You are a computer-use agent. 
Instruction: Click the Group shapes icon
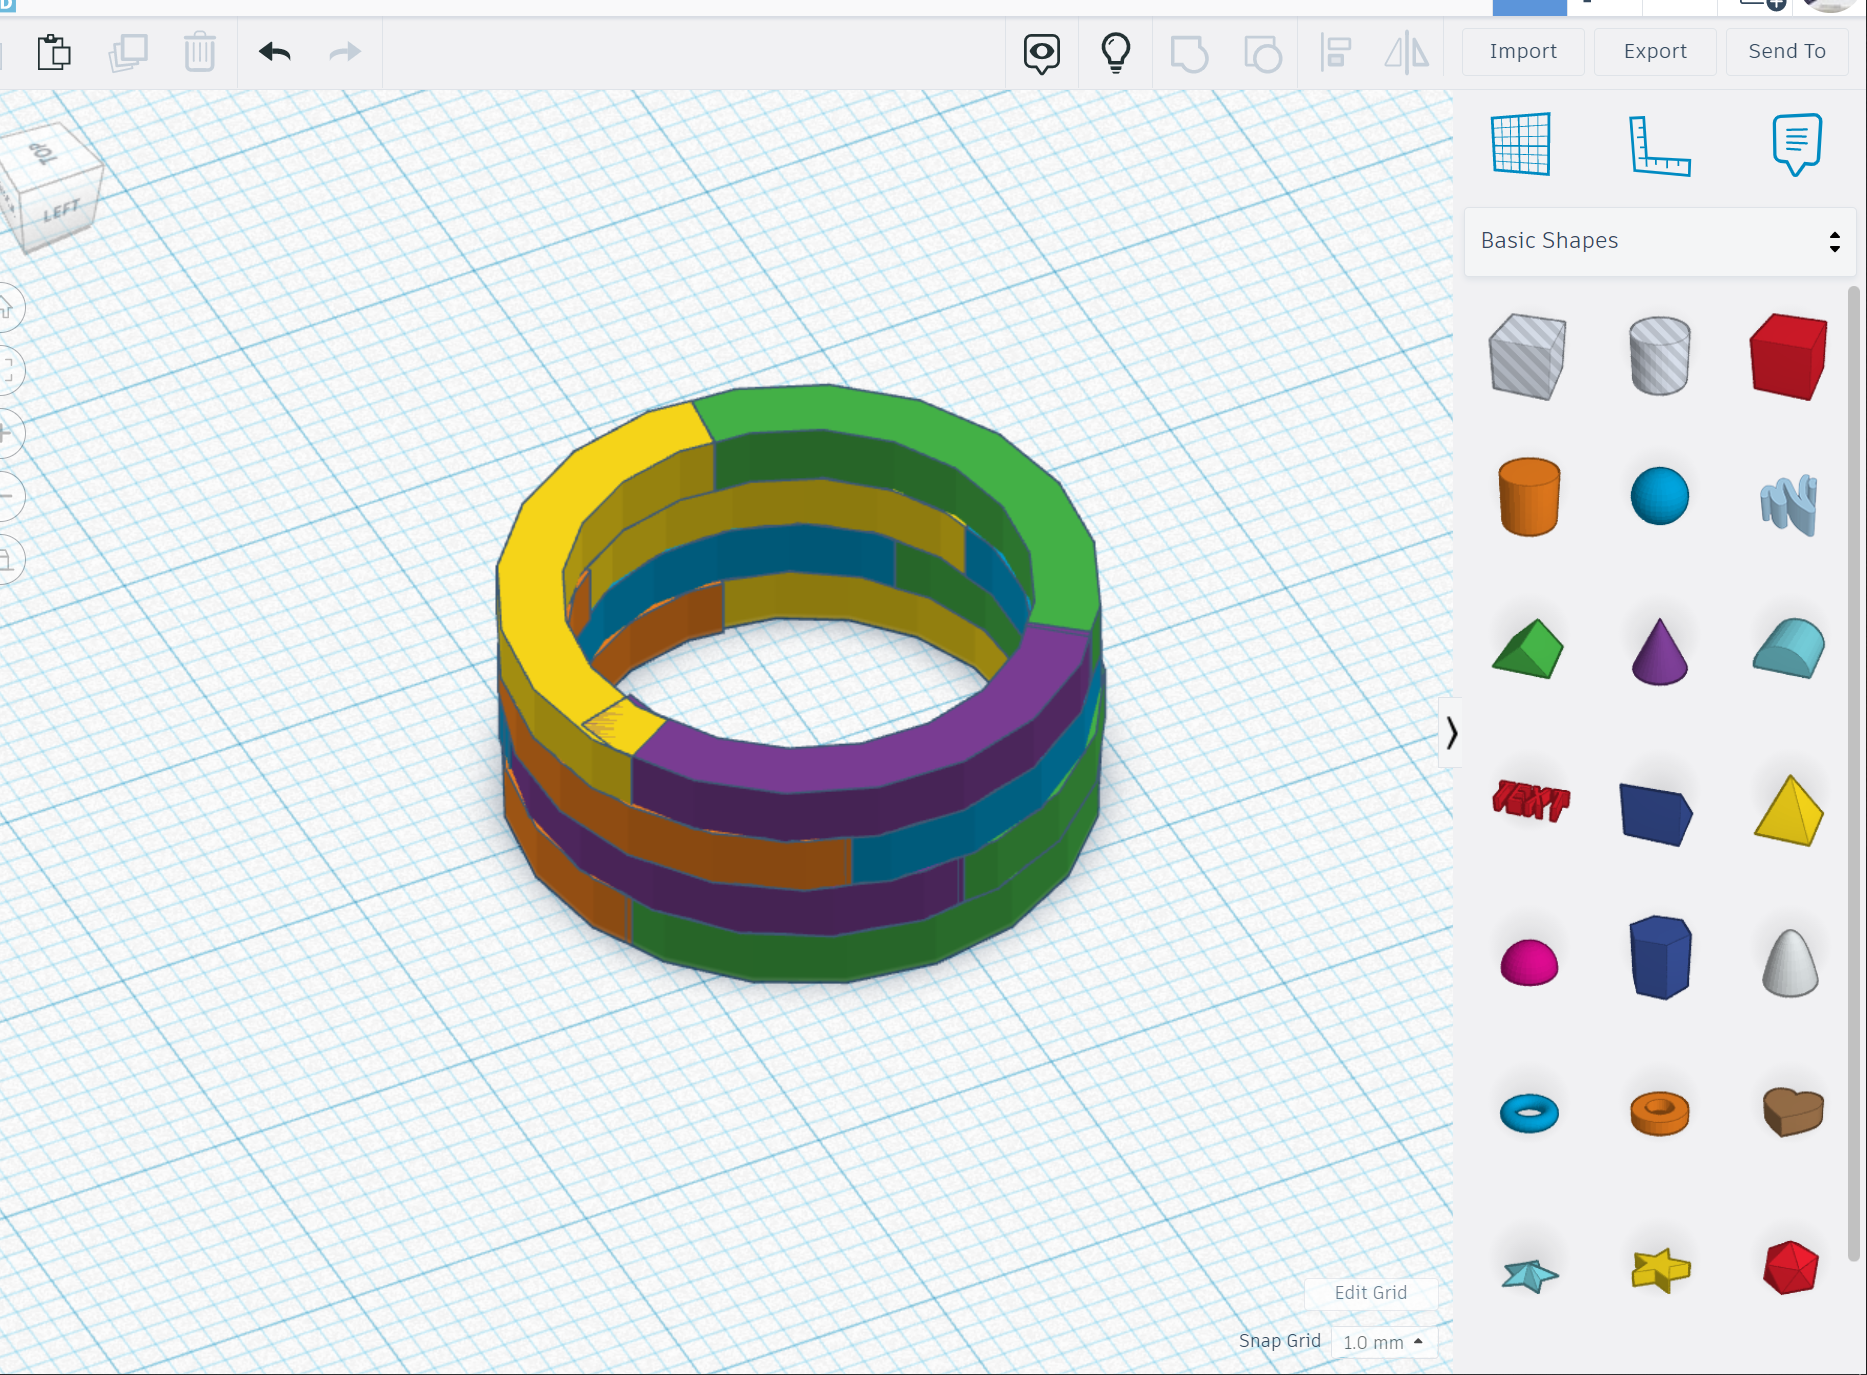1189,53
